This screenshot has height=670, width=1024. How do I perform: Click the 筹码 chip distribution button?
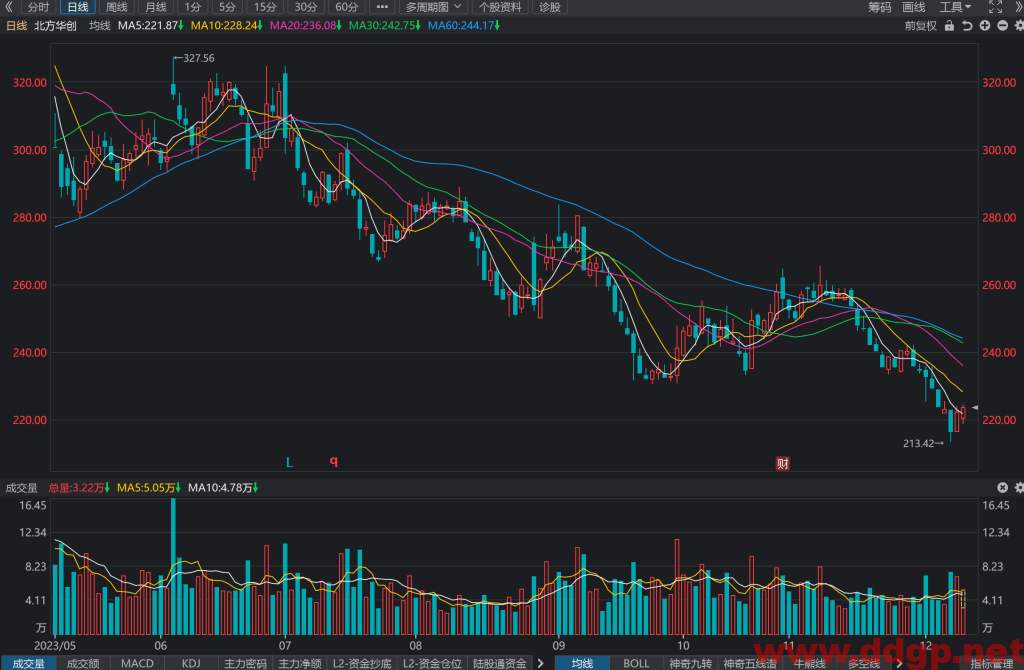879,7
